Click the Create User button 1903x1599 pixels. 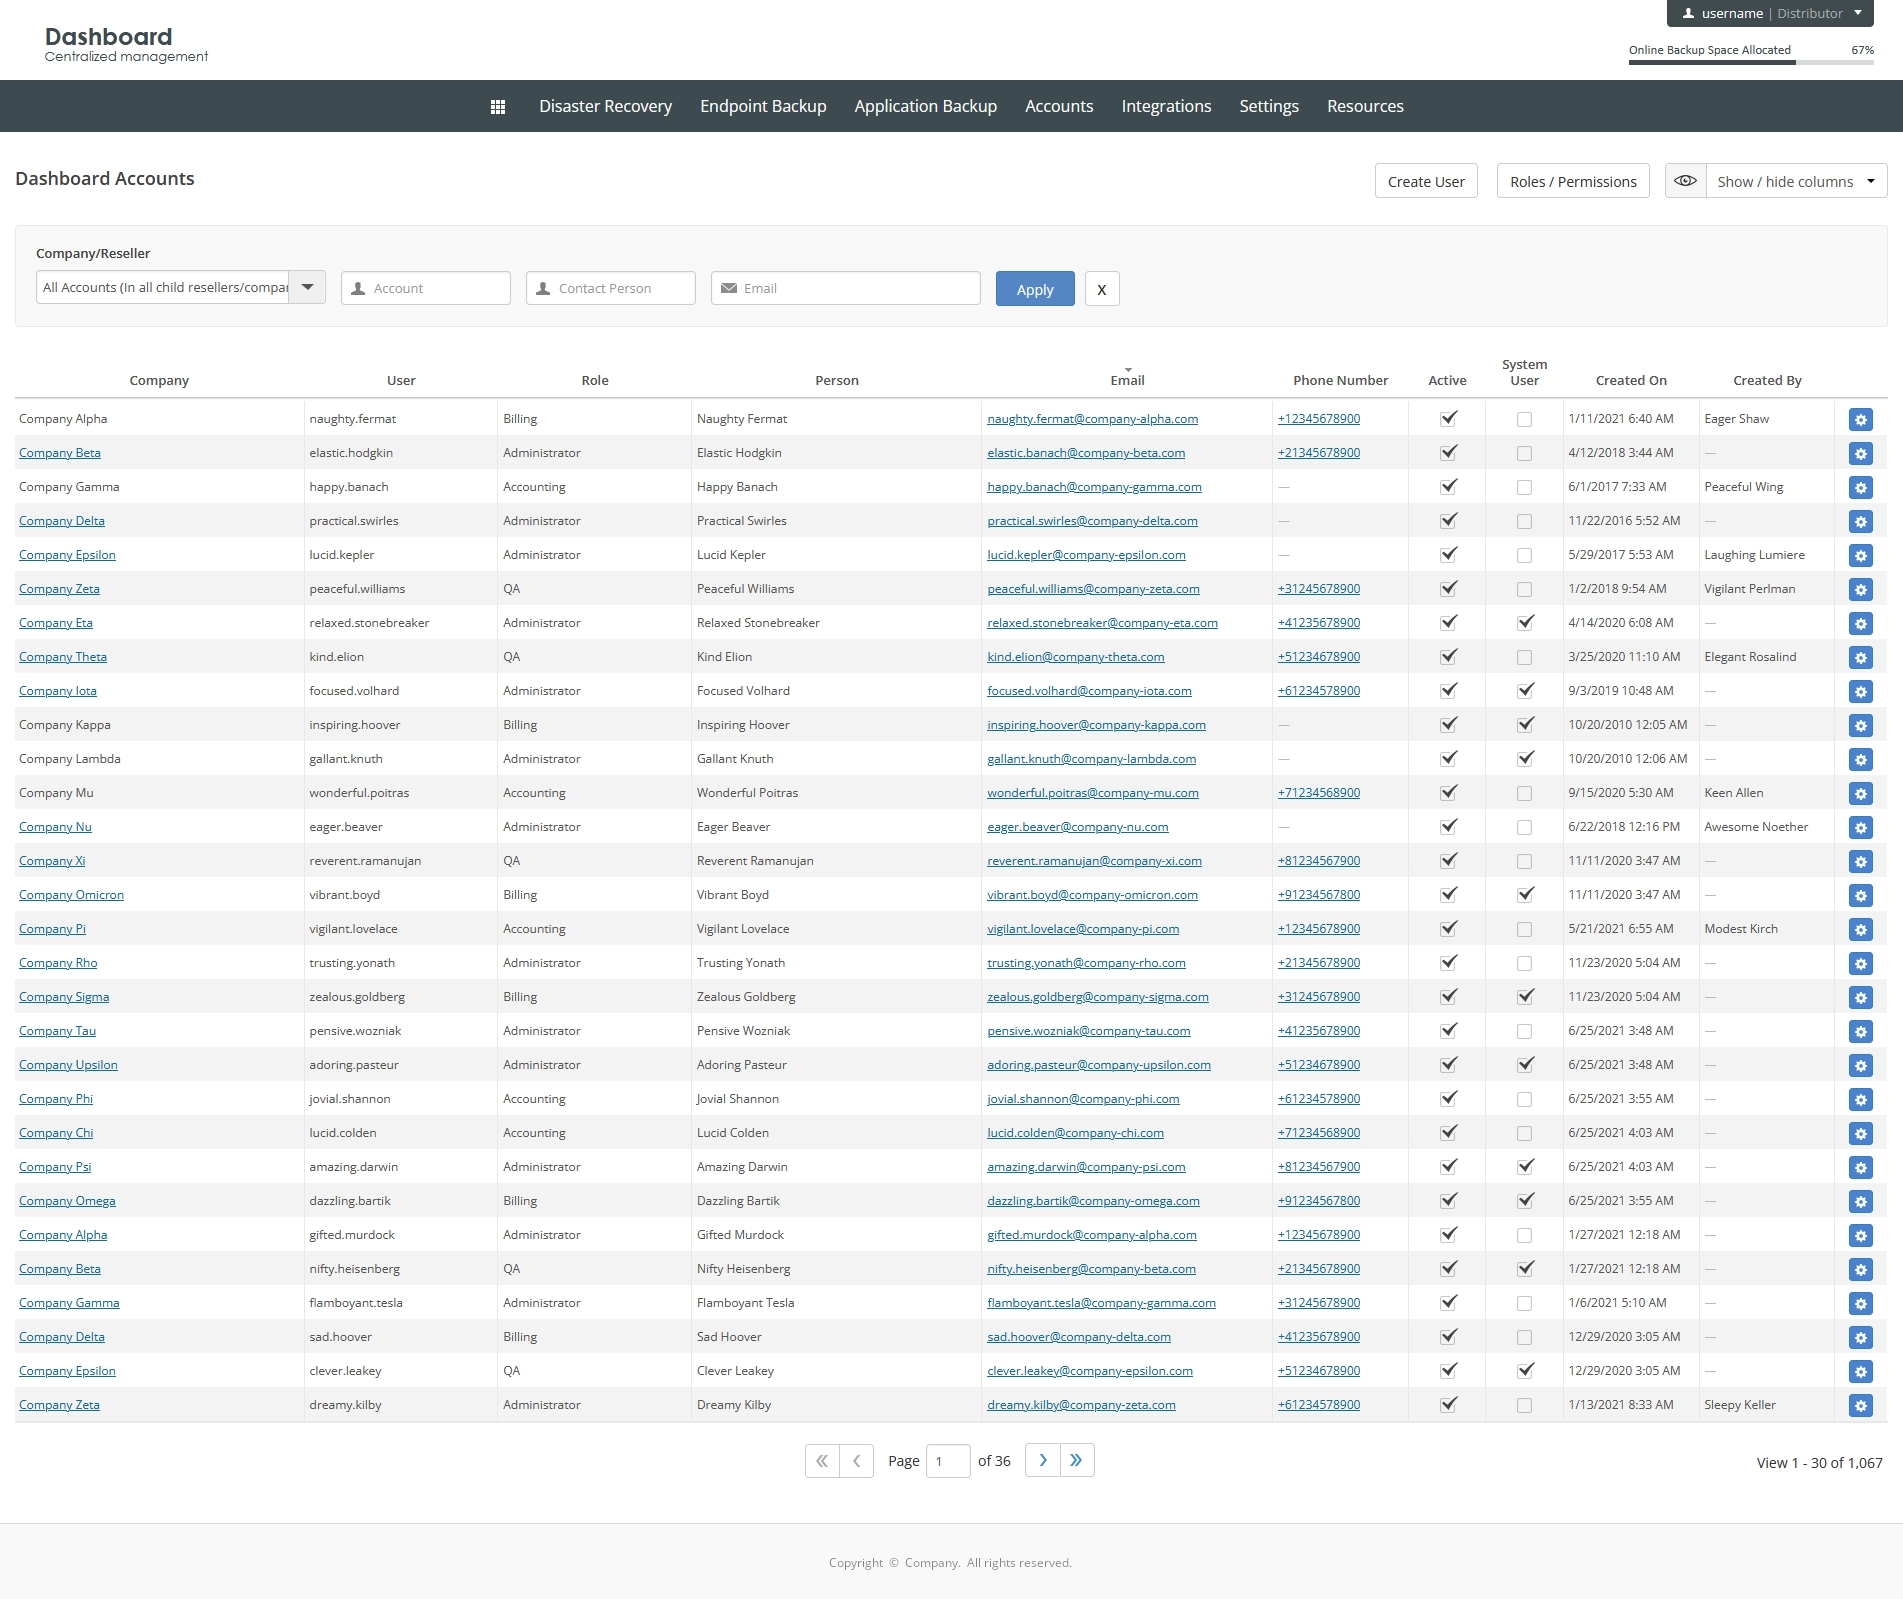click(1426, 181)
